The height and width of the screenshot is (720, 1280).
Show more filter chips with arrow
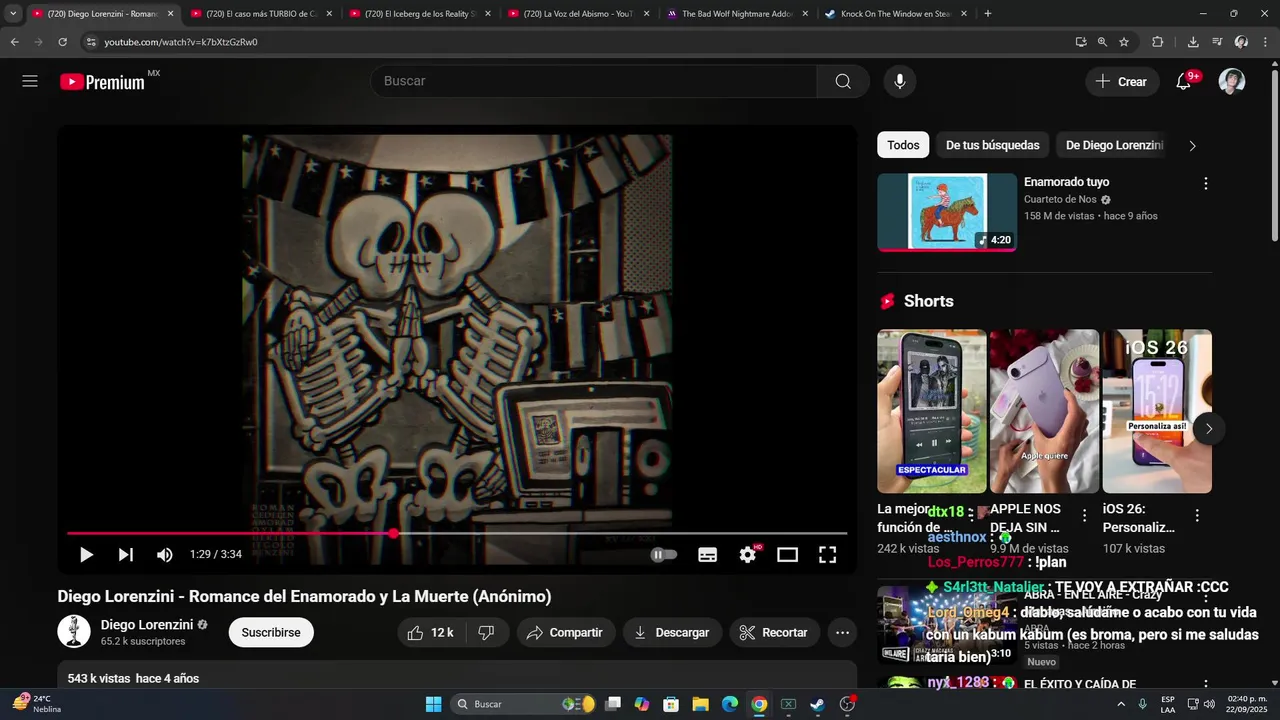[x=1192, y=146]
